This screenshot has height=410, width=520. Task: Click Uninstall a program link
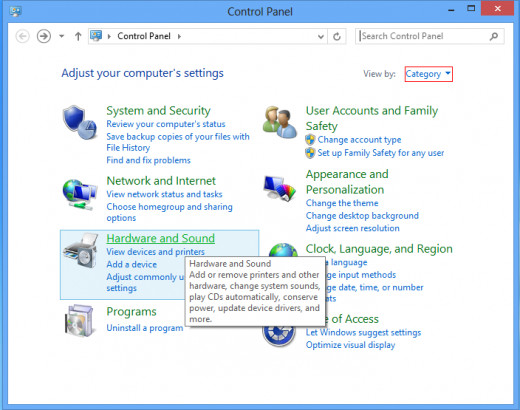(145, 328)
